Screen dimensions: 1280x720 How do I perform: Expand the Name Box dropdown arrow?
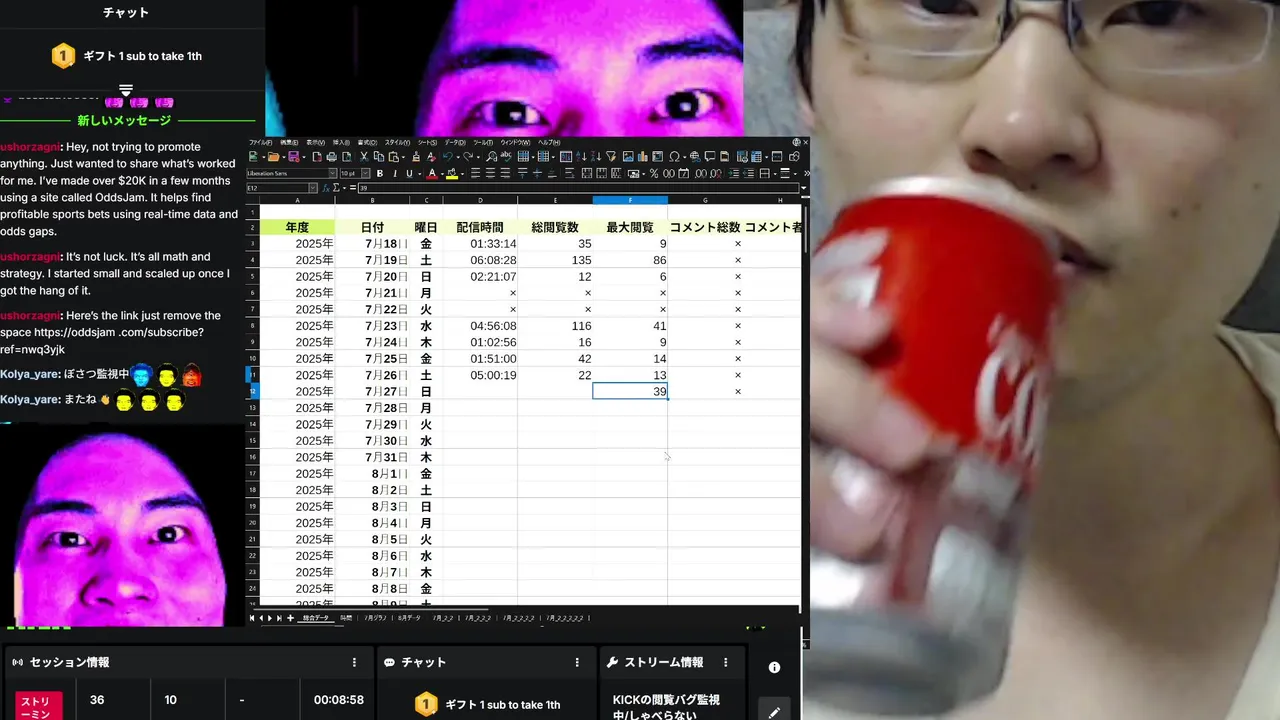coord(312,188)
